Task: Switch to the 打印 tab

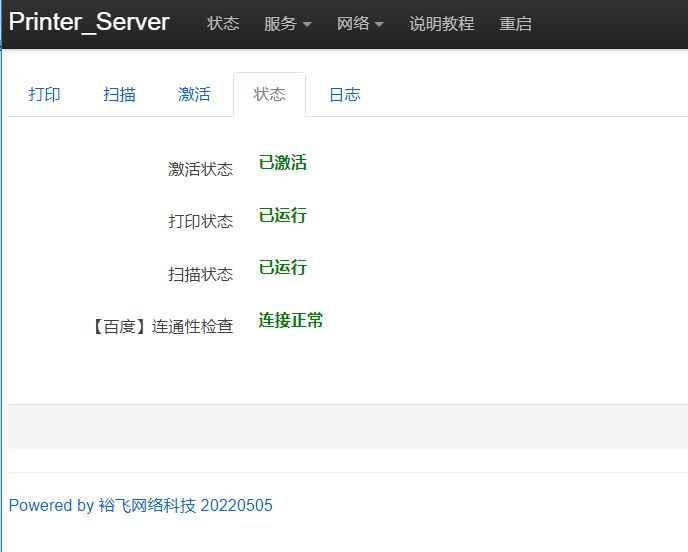Action: tap(45, 95)
